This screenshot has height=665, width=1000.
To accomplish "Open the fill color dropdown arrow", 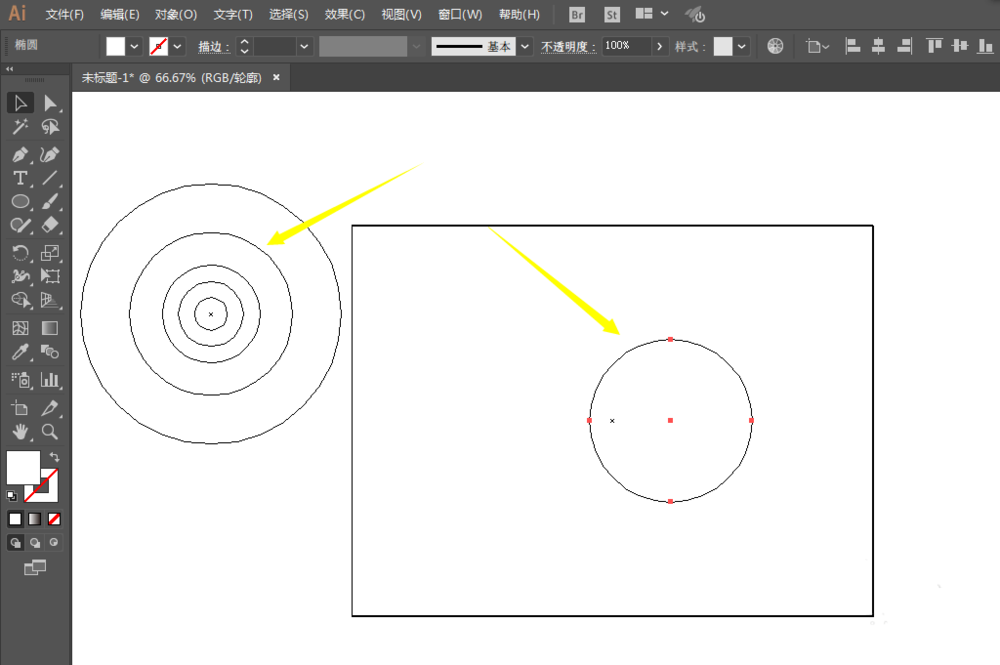I will point(134,46).
